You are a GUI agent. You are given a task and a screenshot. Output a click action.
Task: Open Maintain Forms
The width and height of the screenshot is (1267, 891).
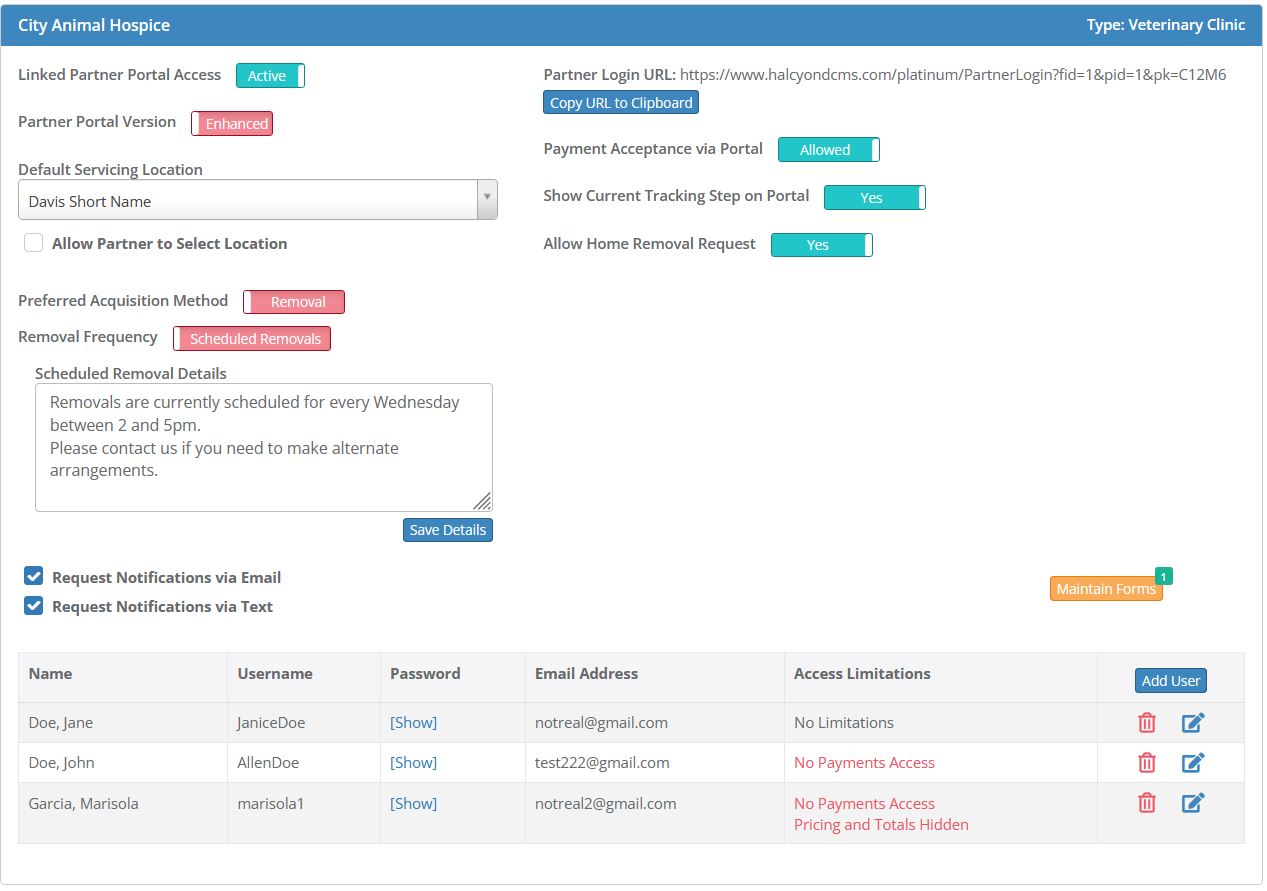[1105, 589]
